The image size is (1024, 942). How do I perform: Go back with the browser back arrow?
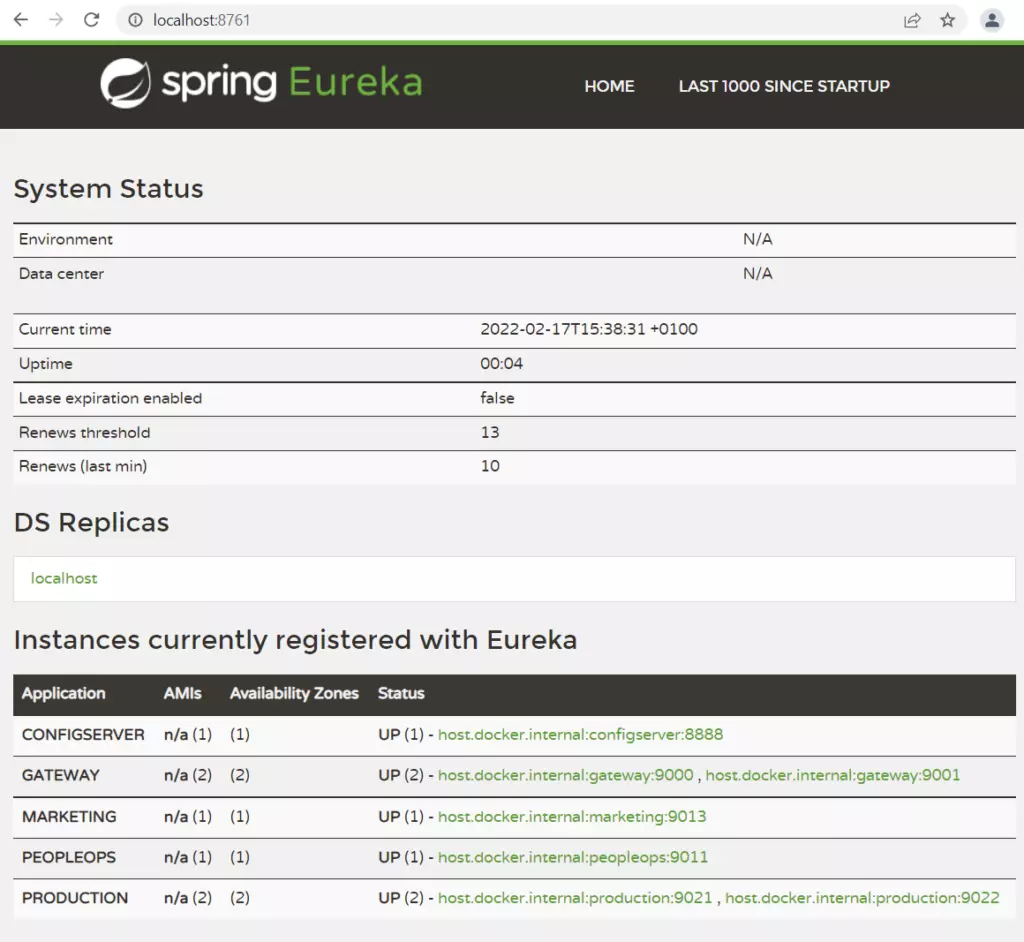pos(21,20)
